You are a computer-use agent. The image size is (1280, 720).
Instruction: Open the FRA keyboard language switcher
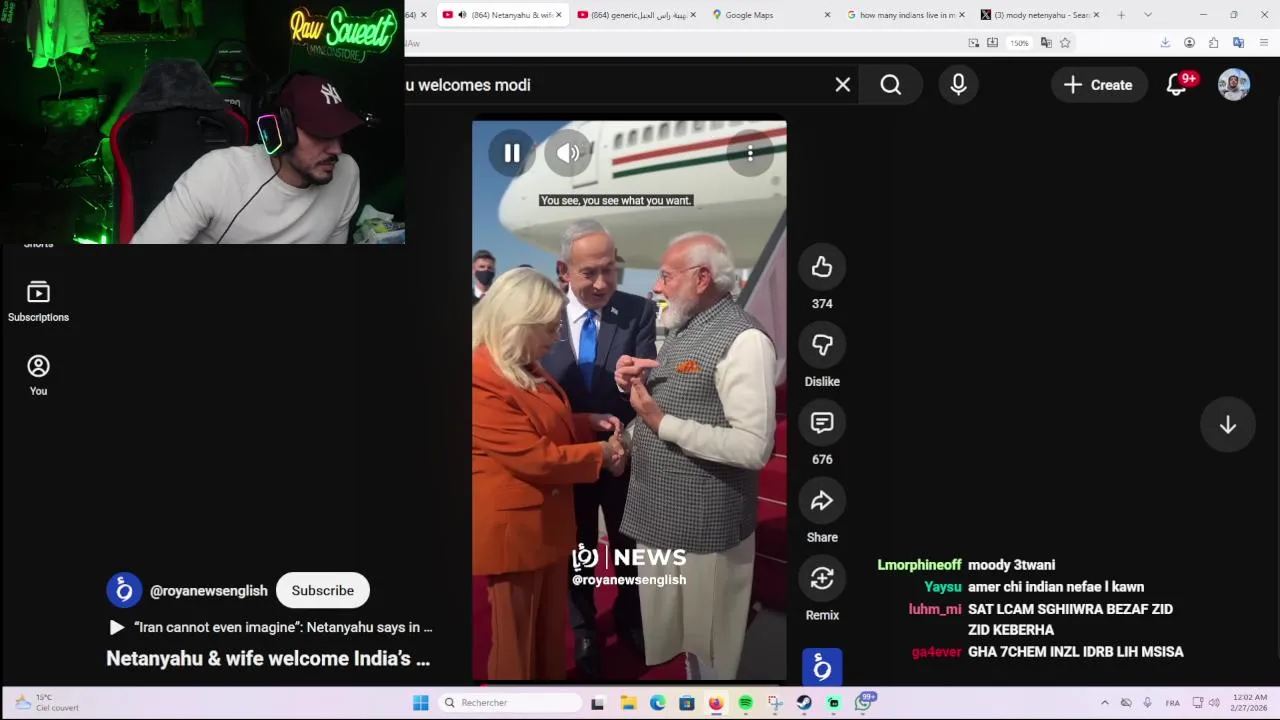1172,703
